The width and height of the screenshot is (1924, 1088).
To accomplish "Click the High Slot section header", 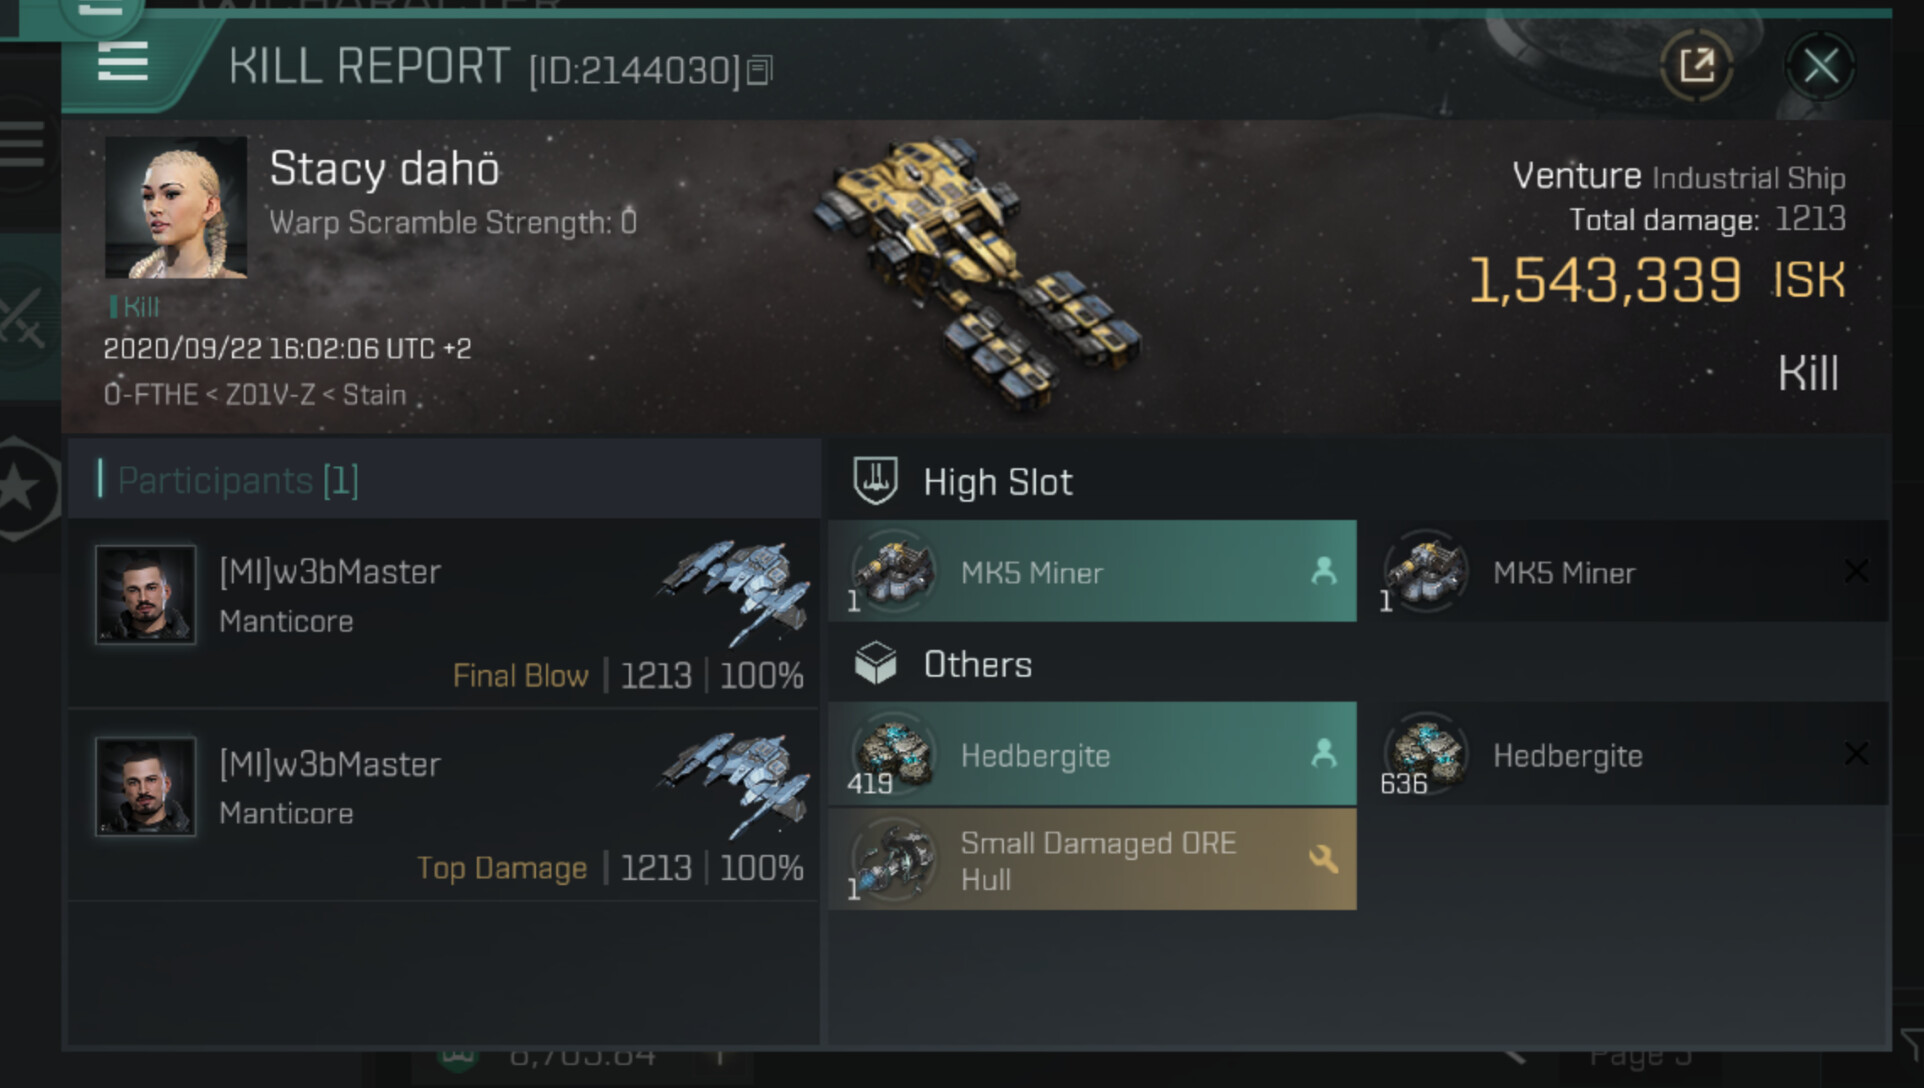I will coord(997,482).
